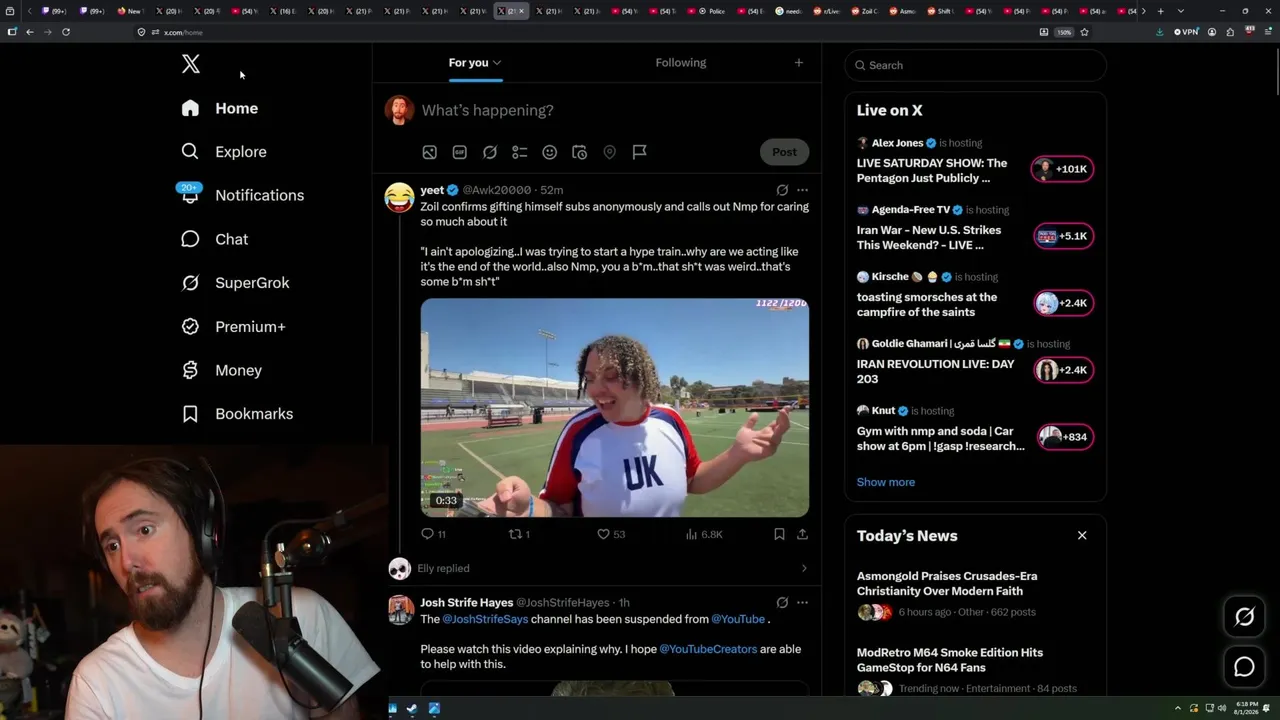
Task: Click the Post button
Action: point(784,152)
